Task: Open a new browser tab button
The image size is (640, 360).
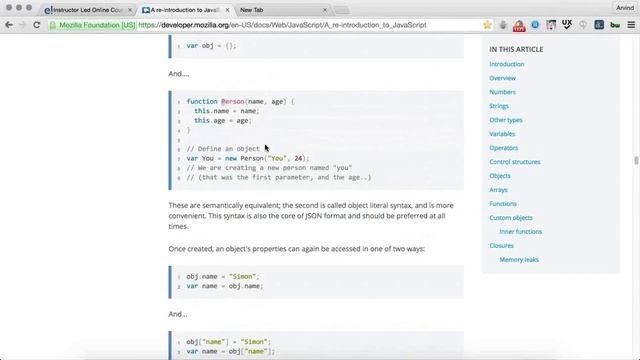Action: [x=342, y=10]
